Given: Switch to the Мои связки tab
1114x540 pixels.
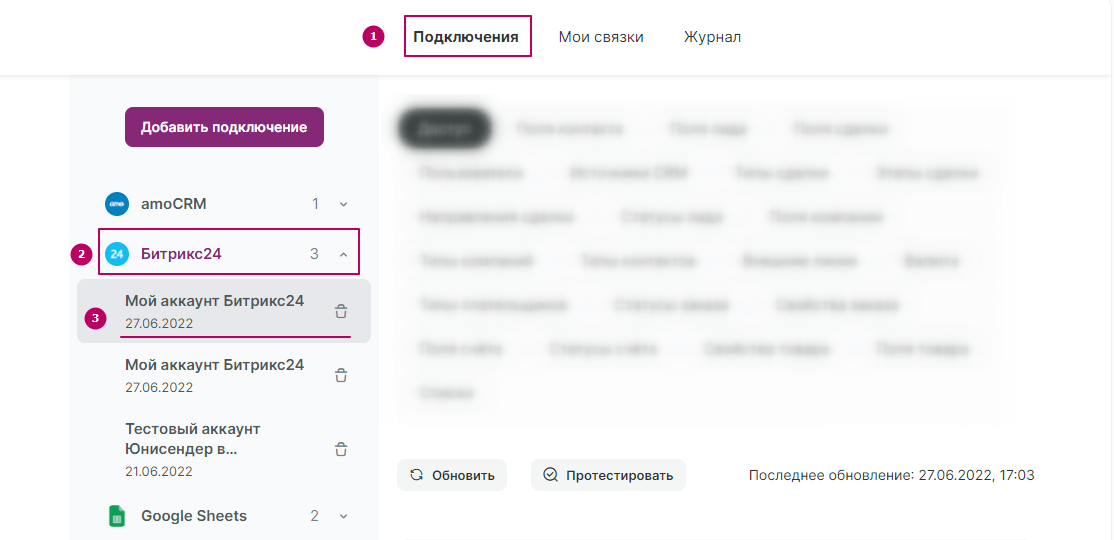Looking at the screenshot, I should click(601, 37).
